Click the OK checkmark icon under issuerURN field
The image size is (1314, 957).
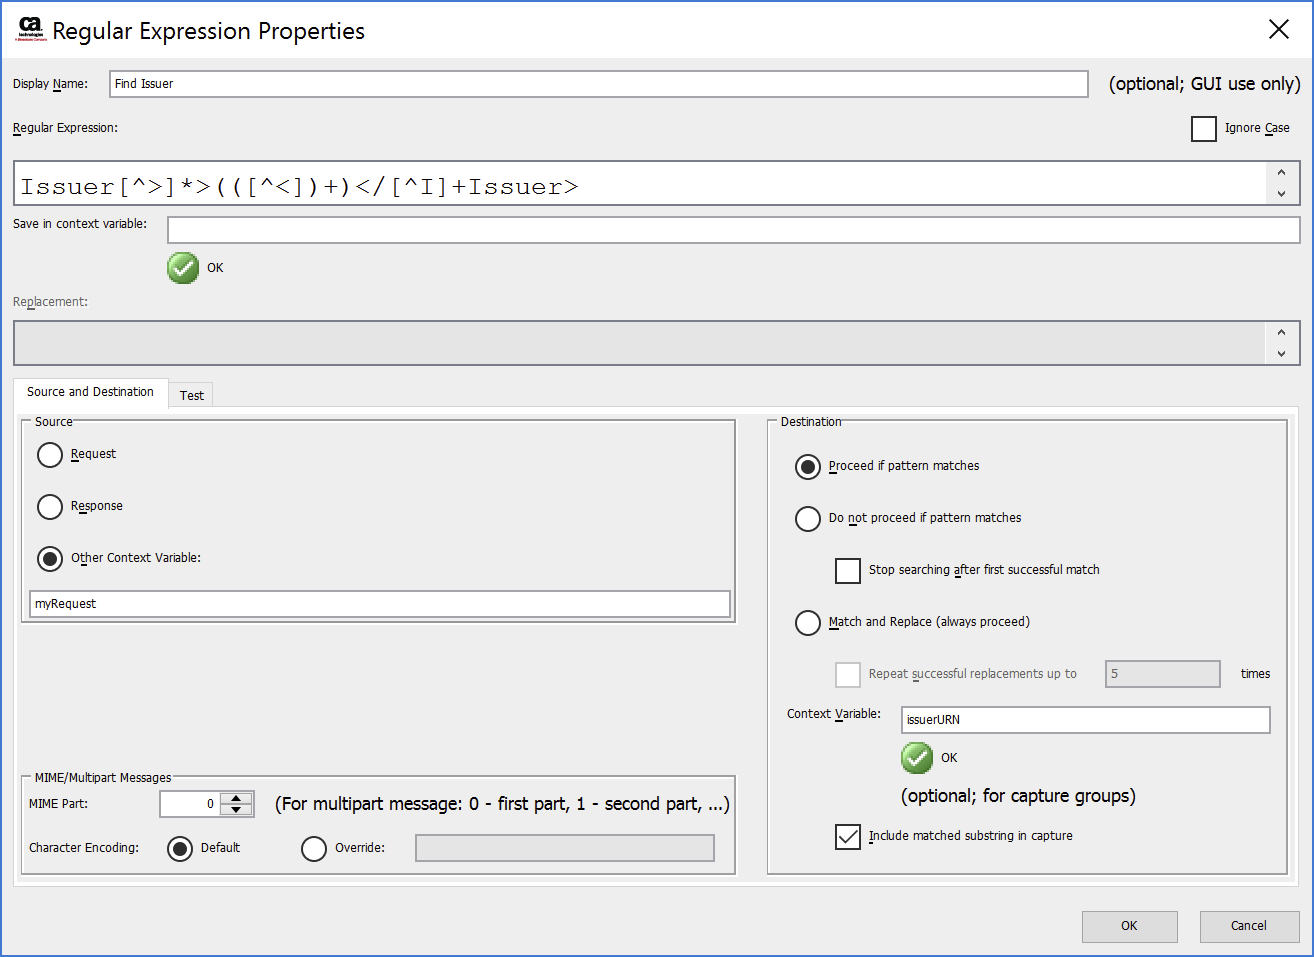click(917, 758)
